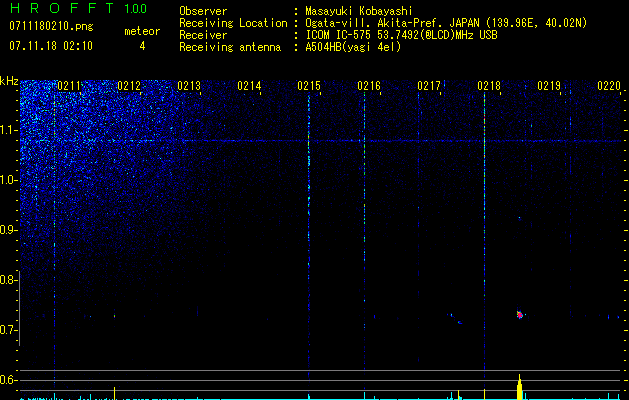Click the 1.1 kHz axis label
629x400 pixels.
8,130
